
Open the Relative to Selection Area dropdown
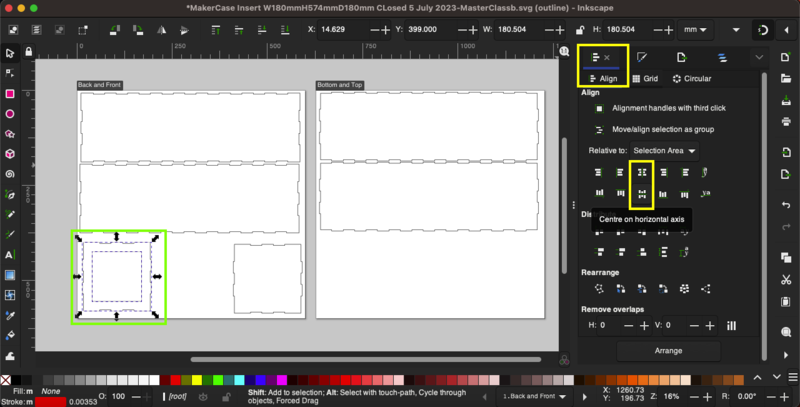(x=664, y=151)
